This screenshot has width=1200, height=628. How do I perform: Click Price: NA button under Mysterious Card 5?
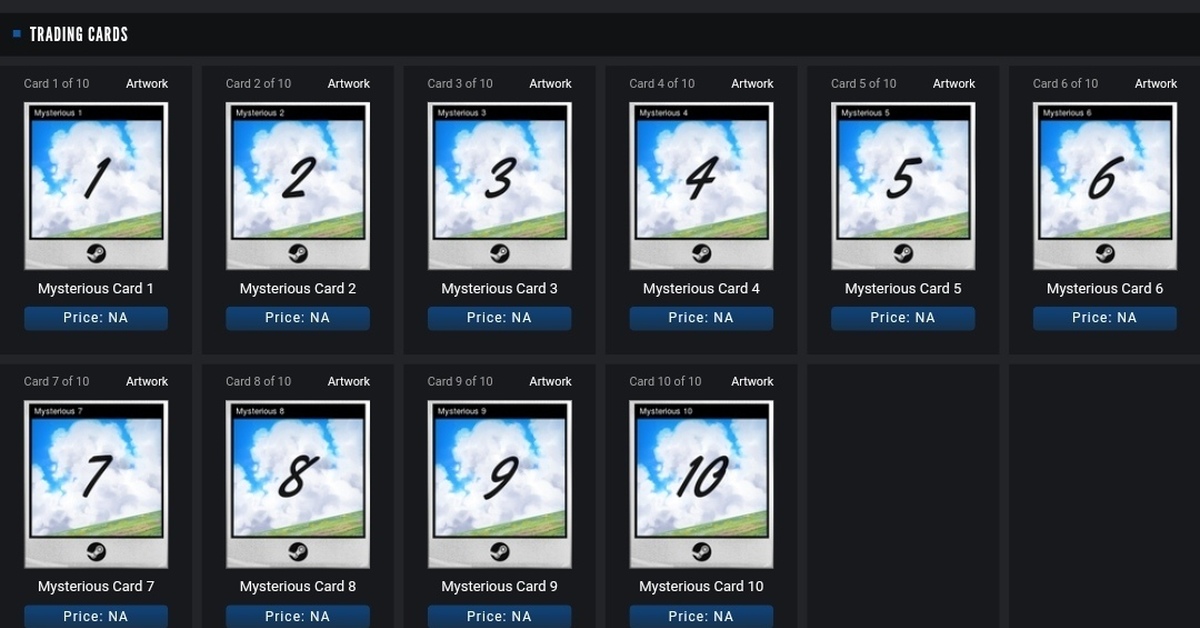pyautogui.click(x=903, y=318)
